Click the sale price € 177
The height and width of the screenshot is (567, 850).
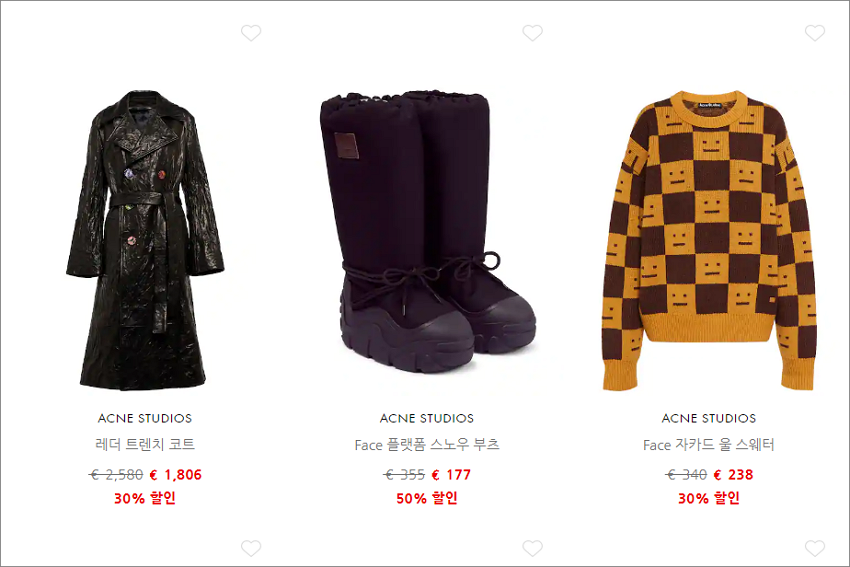tap(451, 475)
